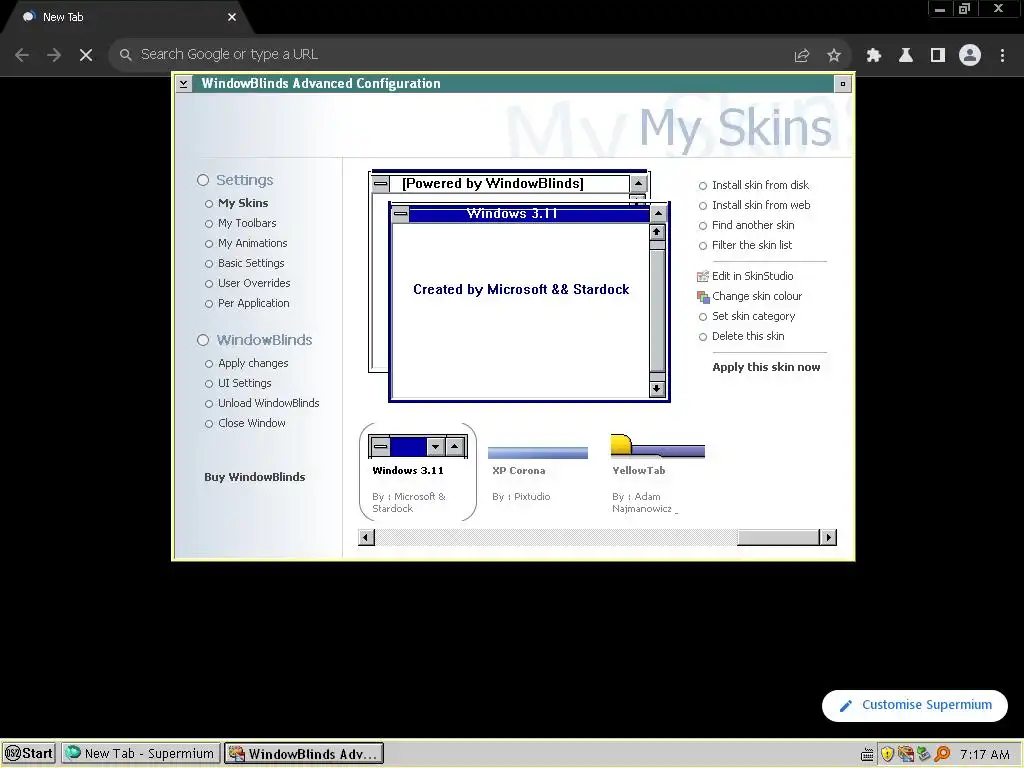1024x768 pixels.
Task: Click the Customise Supermium button
Action: coord(914,706)
